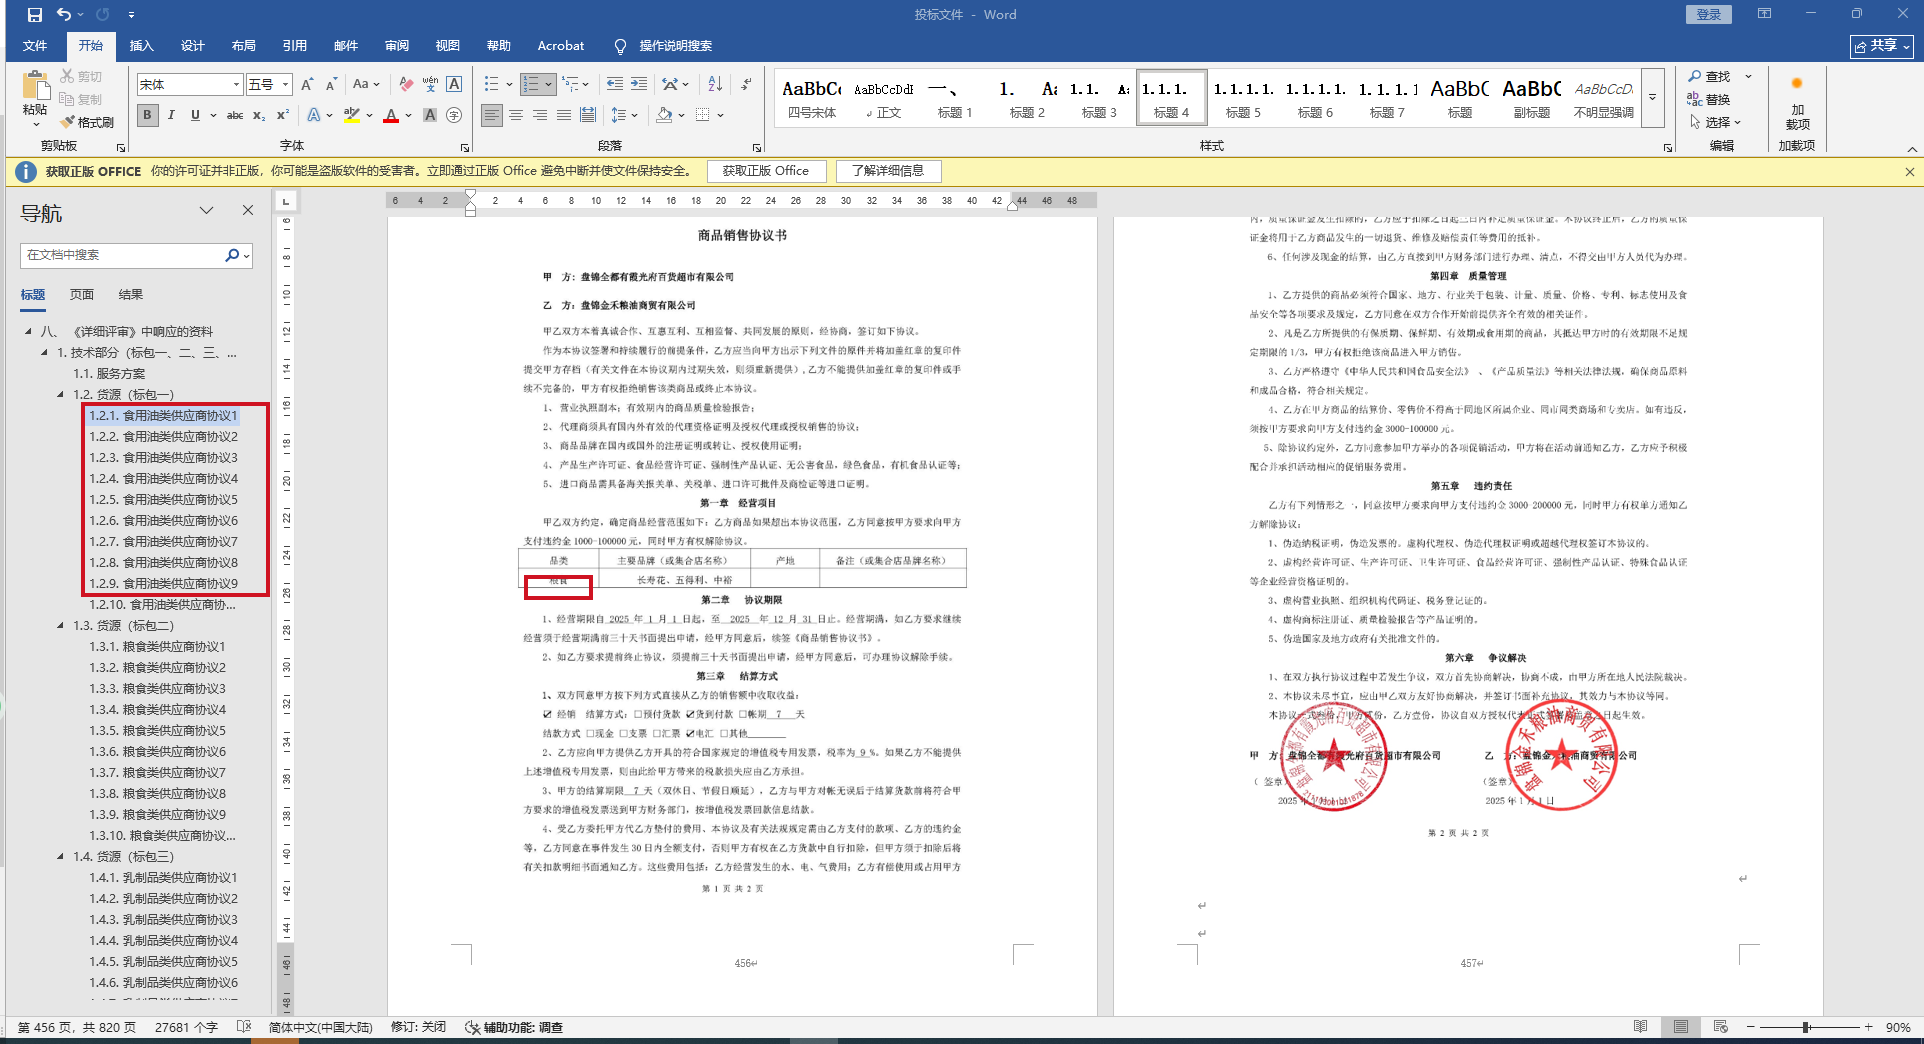Clear all formatting with the eraser icon
This screenshot has width=1924, height=1044.
[406, 85]
